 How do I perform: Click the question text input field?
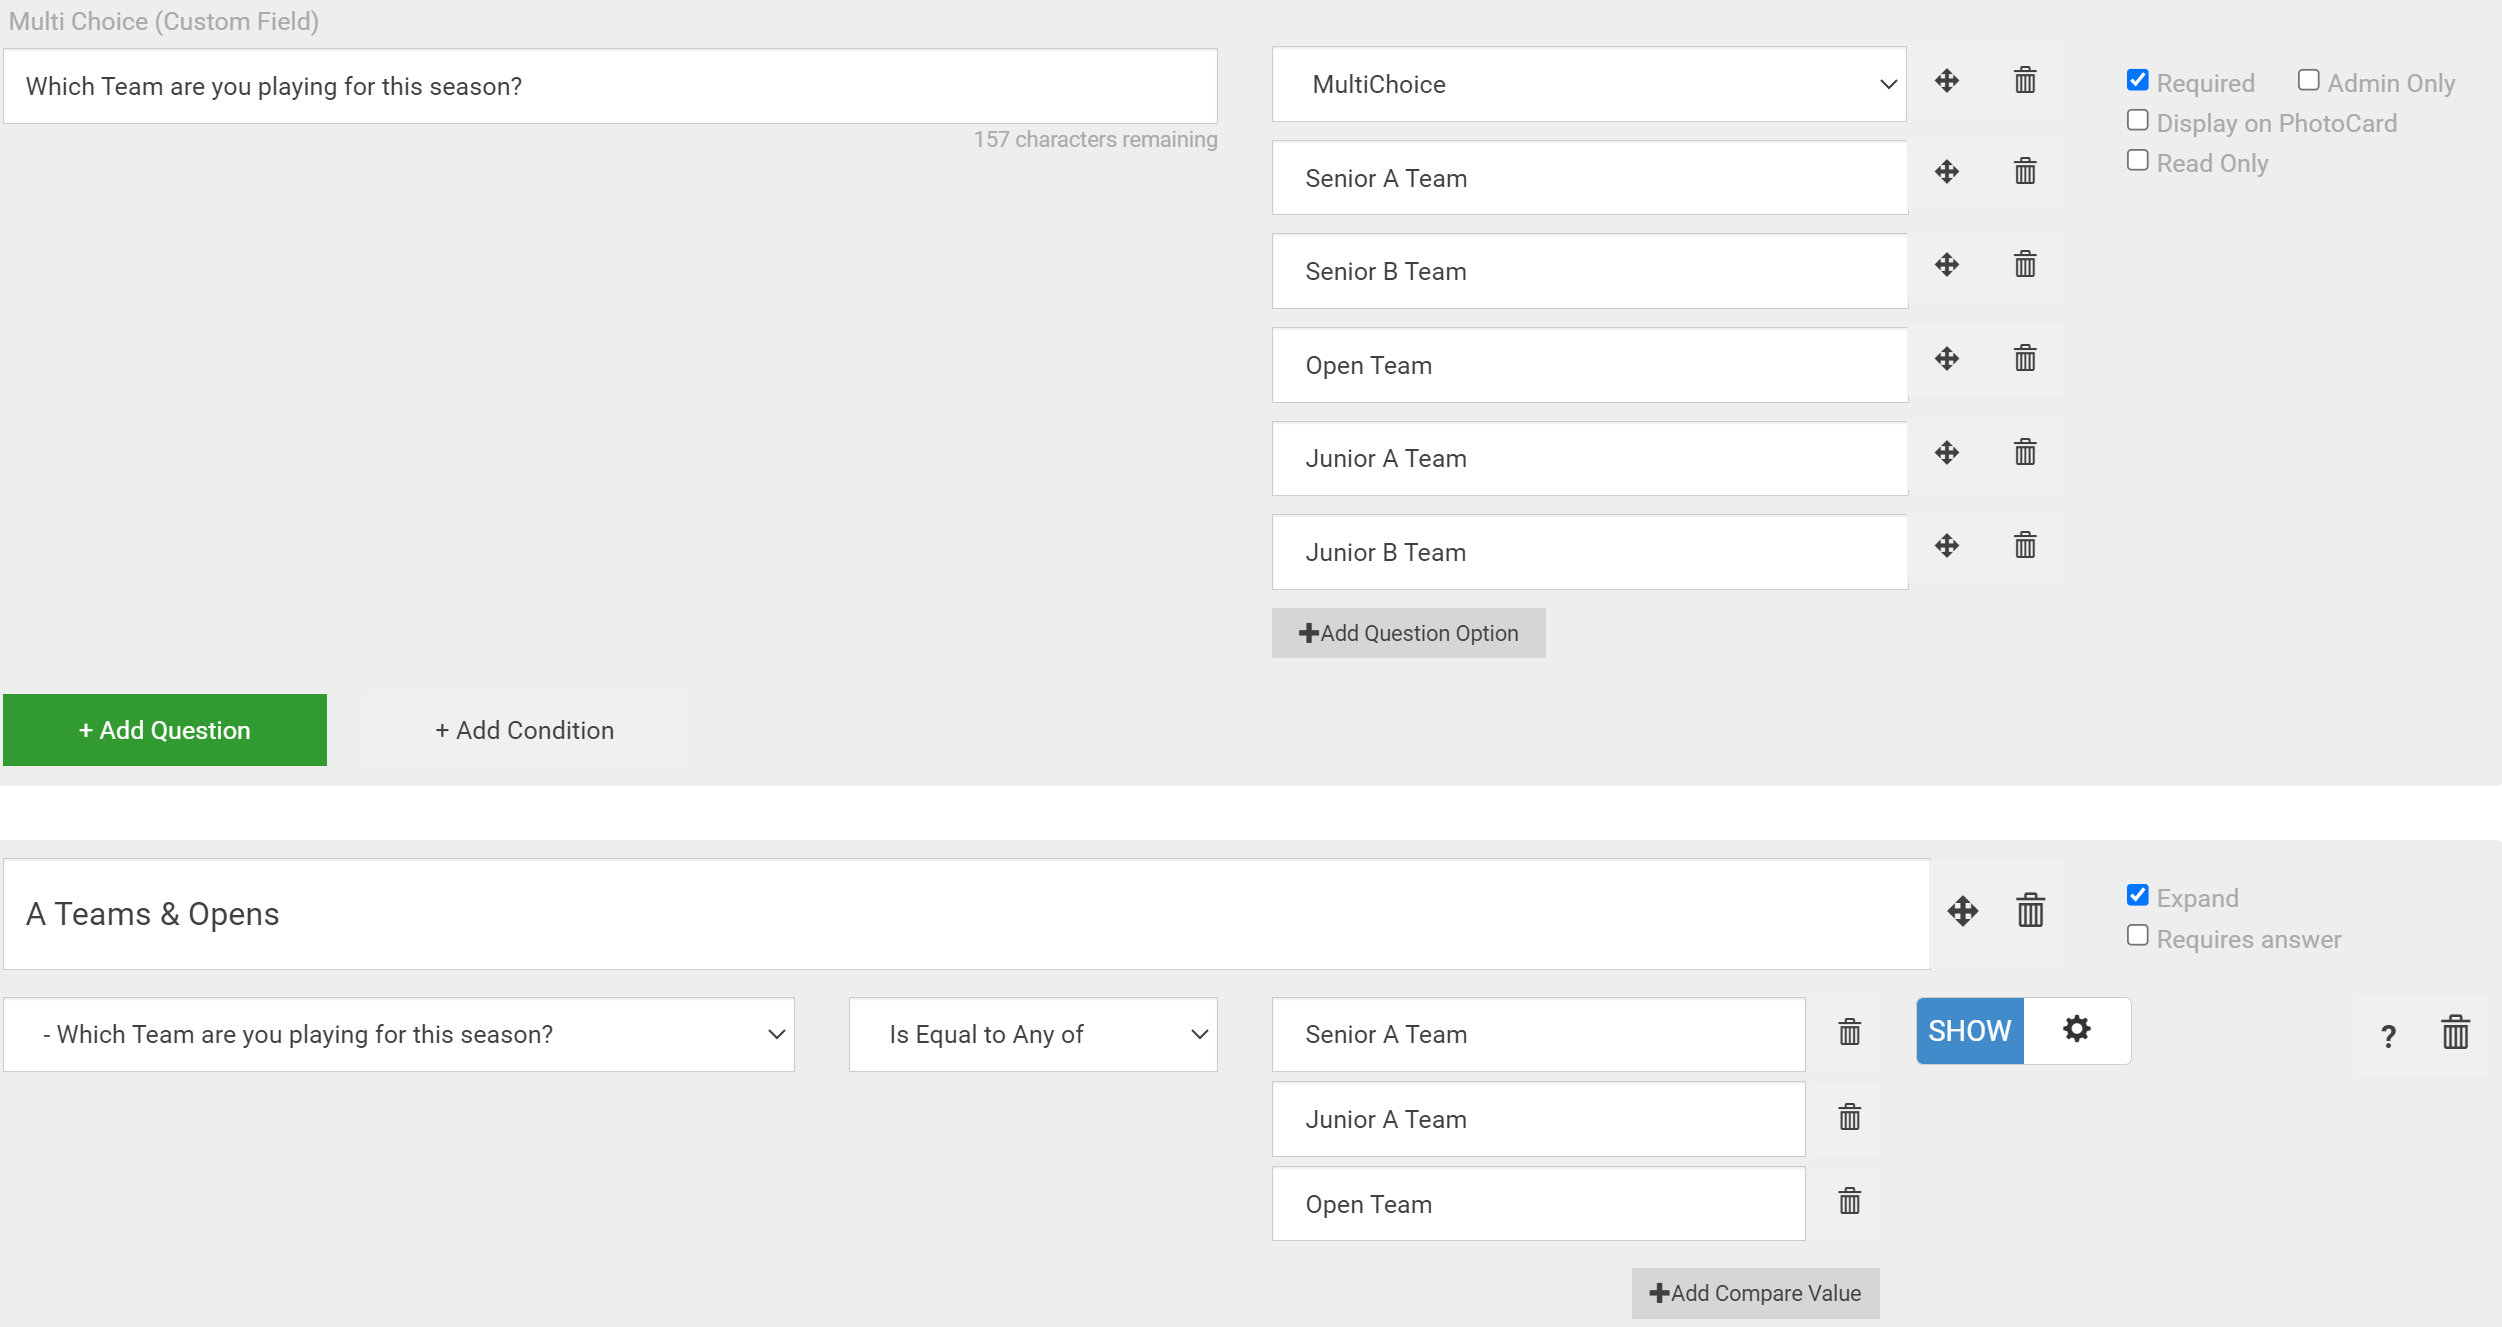(610, 87)
